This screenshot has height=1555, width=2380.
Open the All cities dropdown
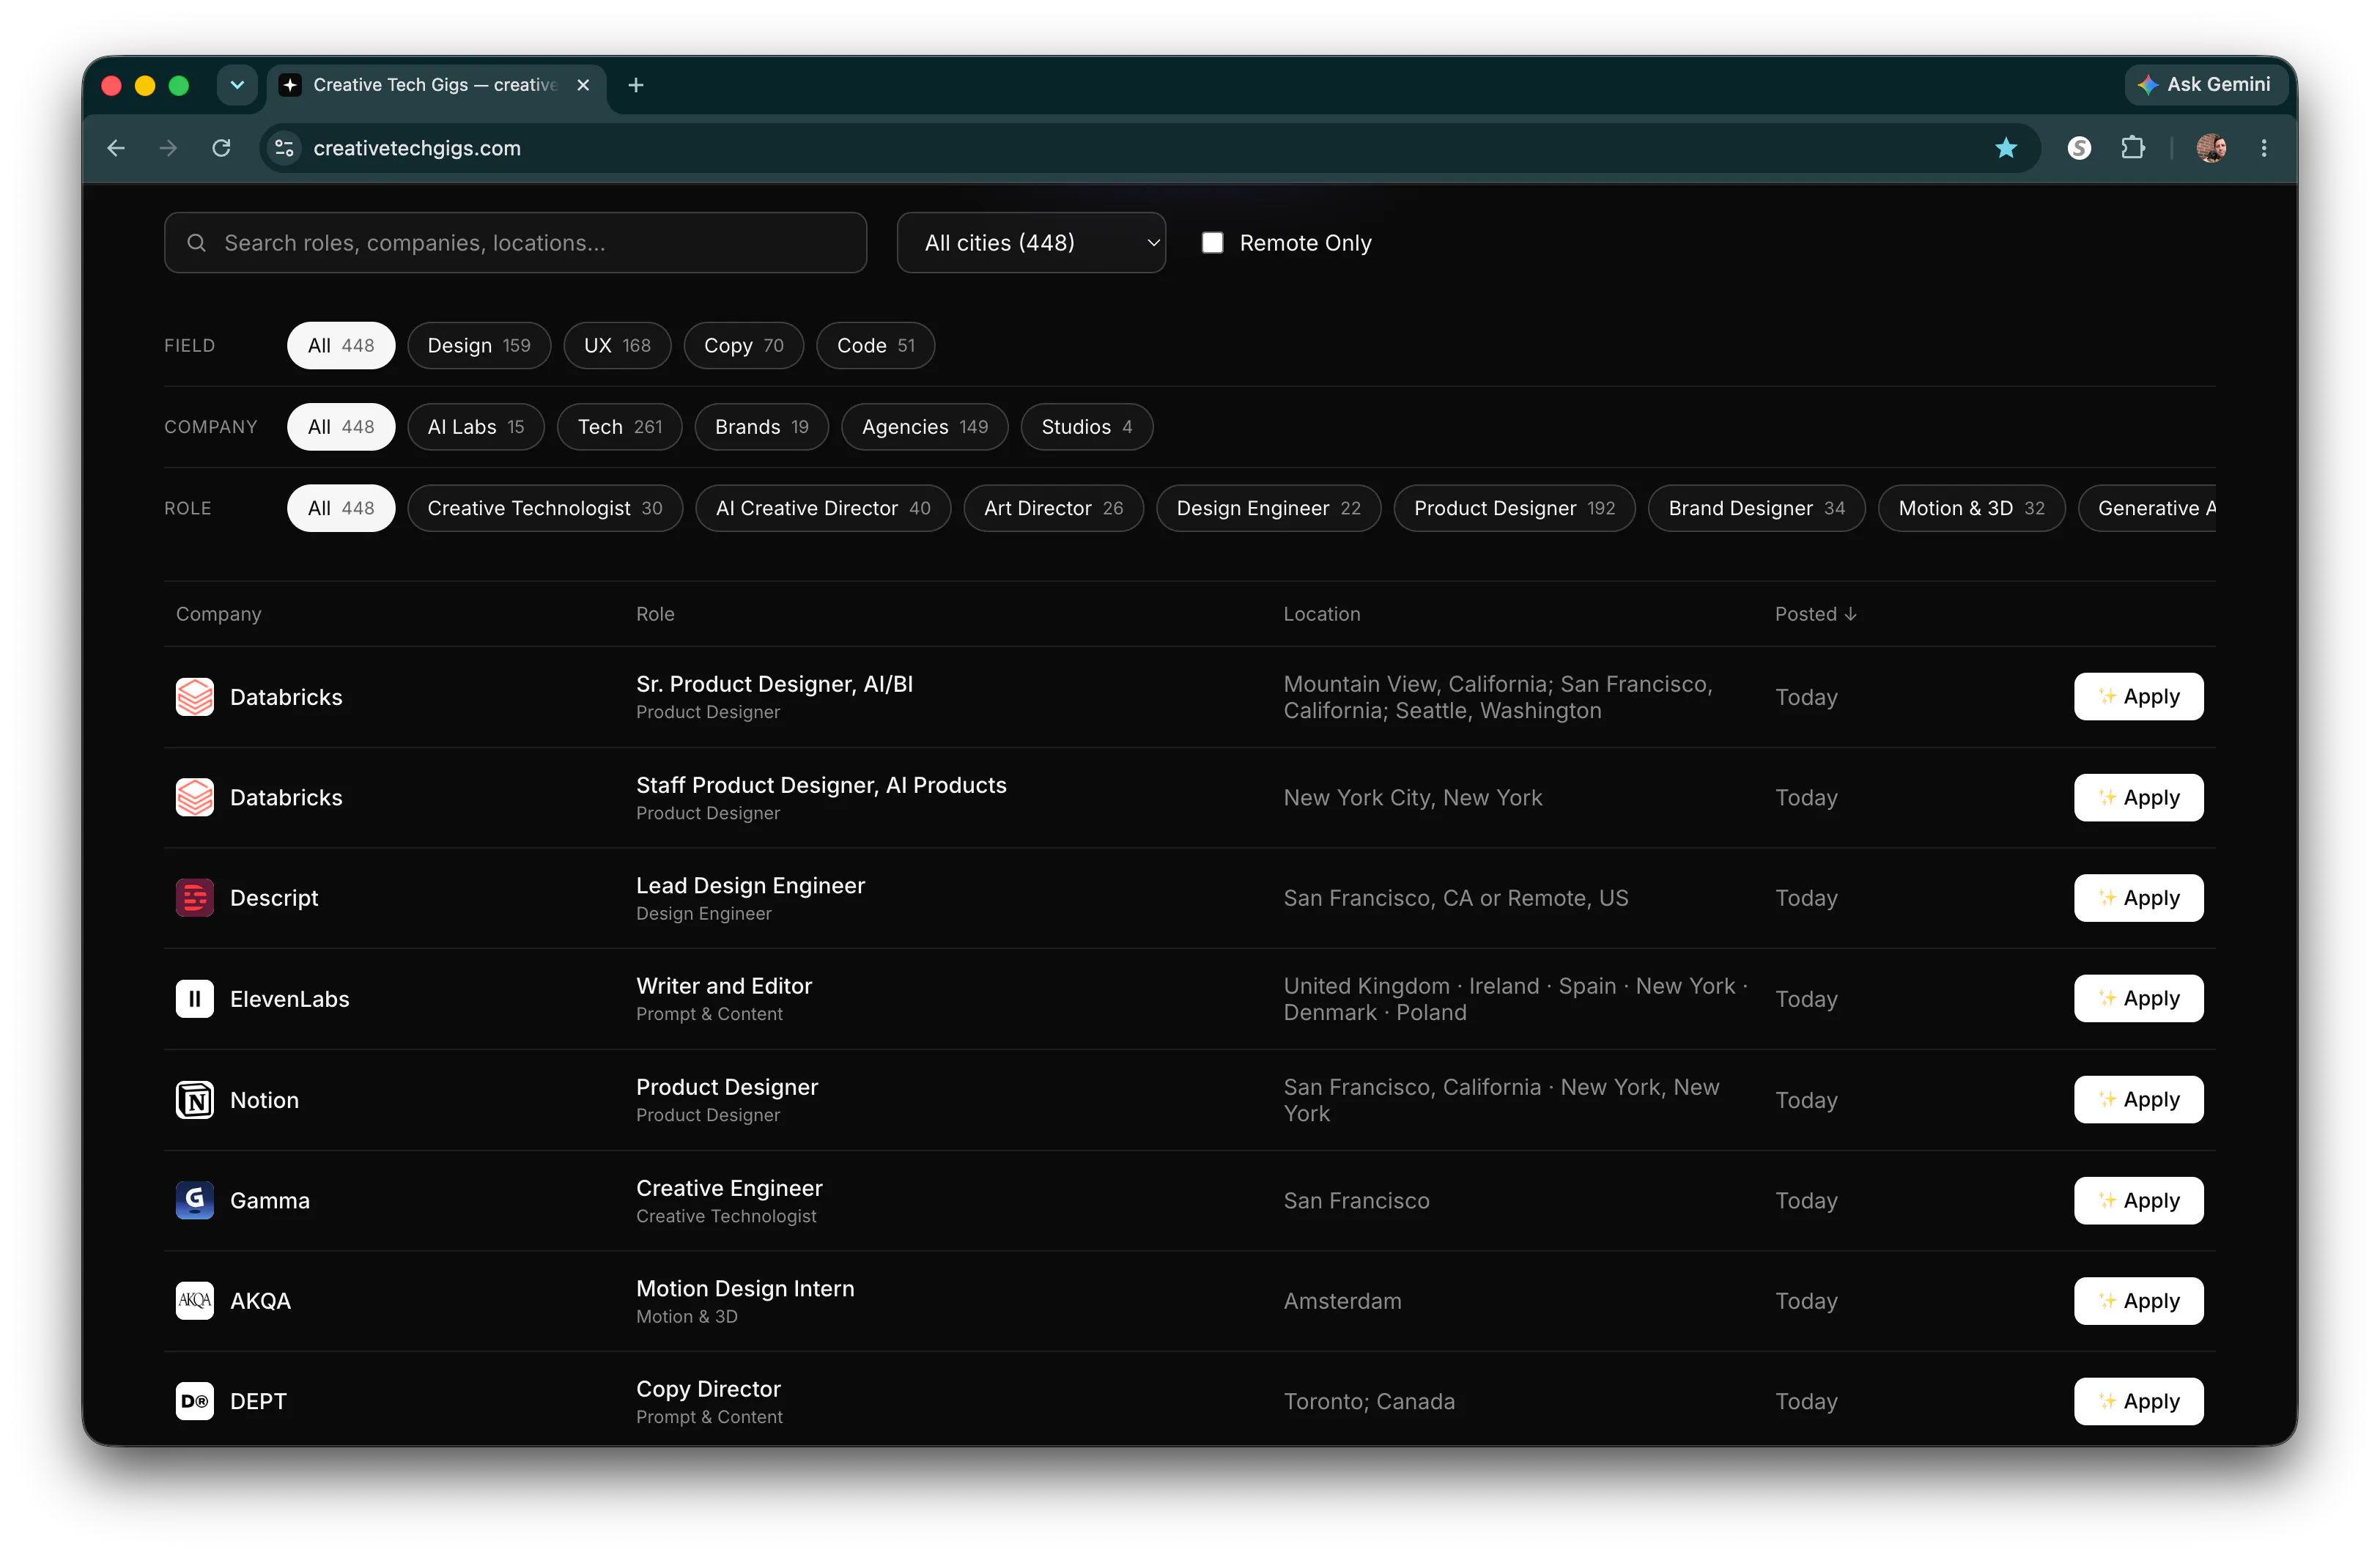1031,243
